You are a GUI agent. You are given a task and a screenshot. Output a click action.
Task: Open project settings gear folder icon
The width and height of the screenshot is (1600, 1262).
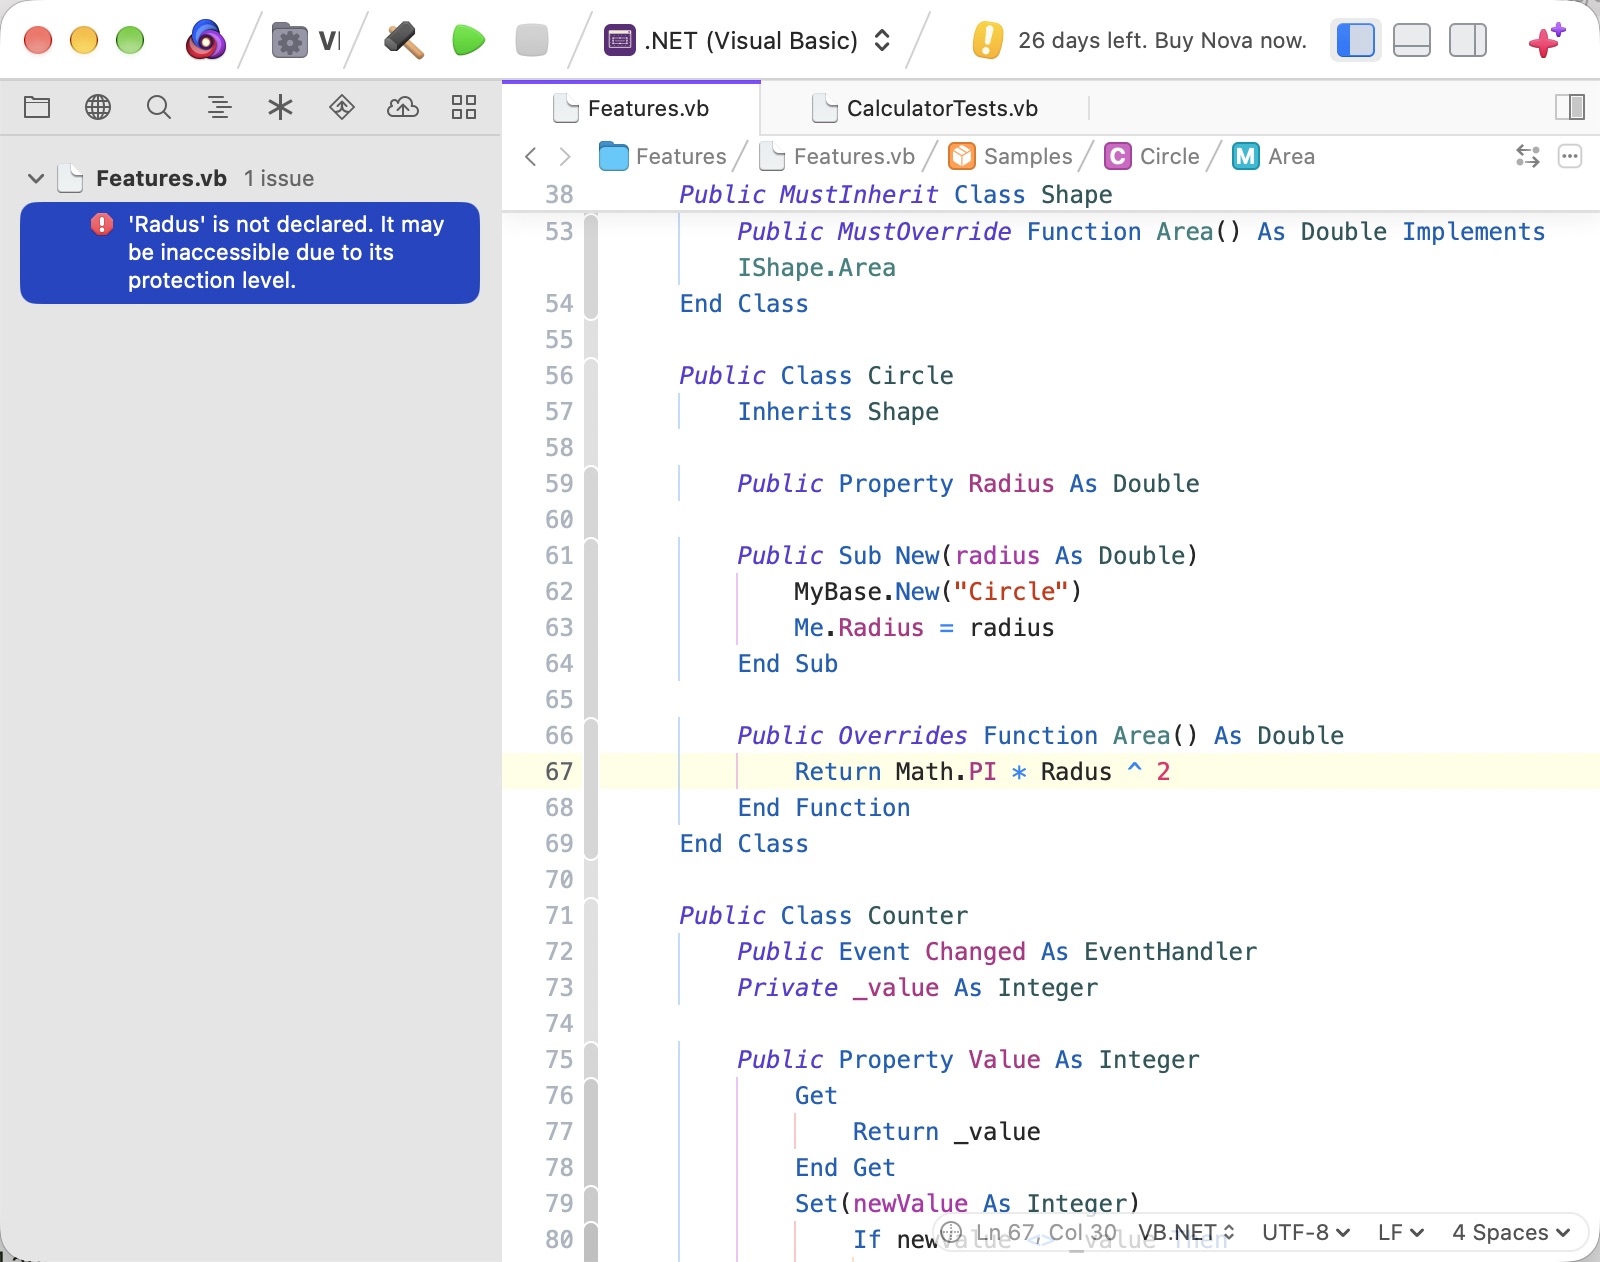point(290,41)
